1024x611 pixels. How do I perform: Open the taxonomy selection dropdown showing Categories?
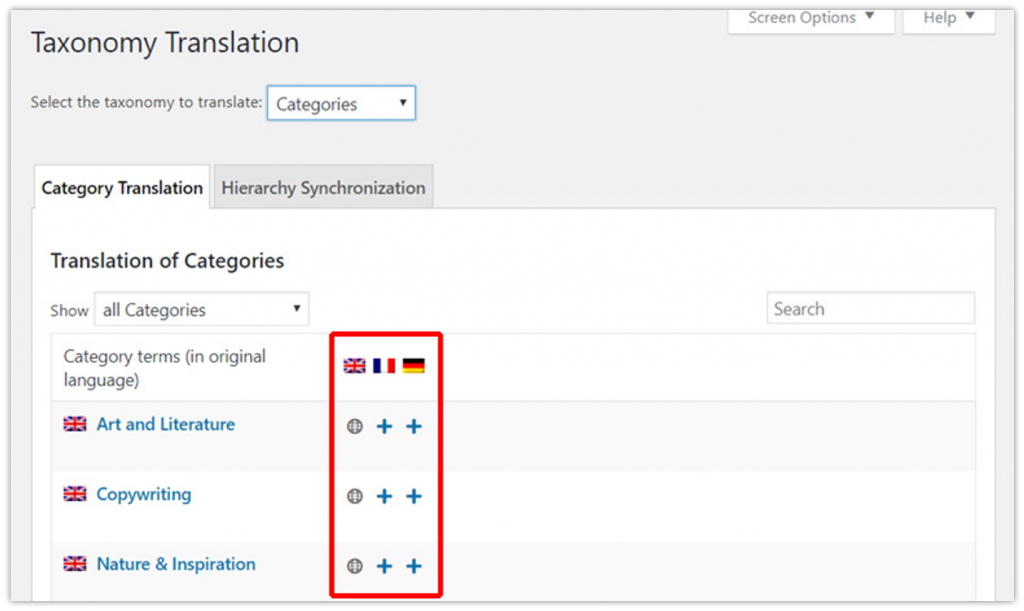tap(340, 103)
